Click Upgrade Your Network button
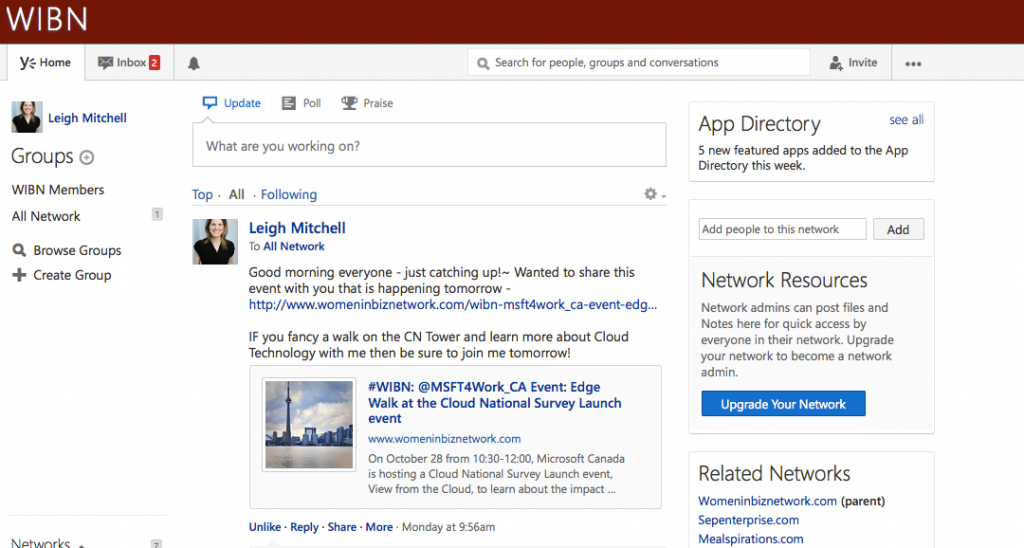 click(x=783, y=404)
